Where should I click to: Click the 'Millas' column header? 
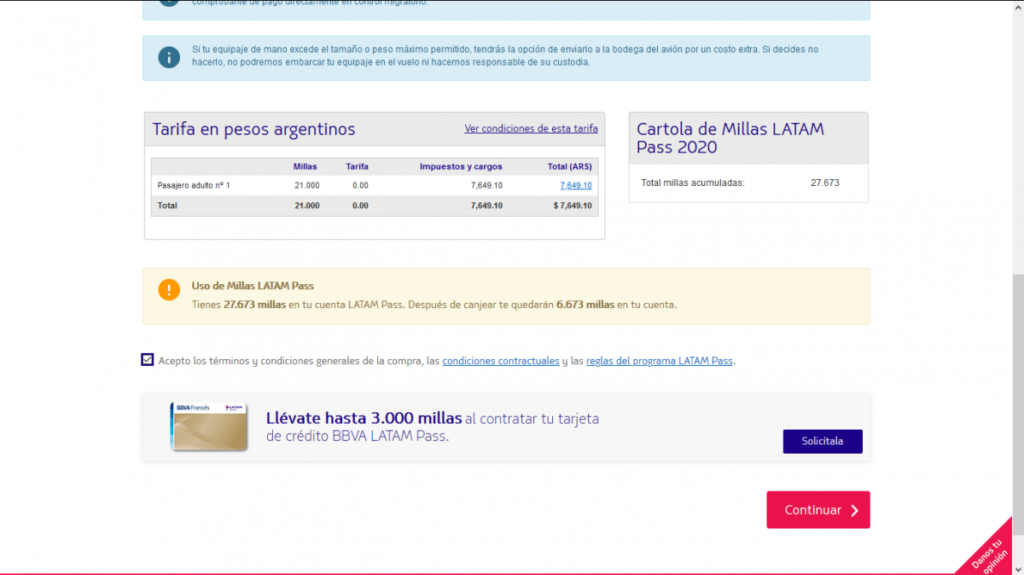click(x=305, y=167)
